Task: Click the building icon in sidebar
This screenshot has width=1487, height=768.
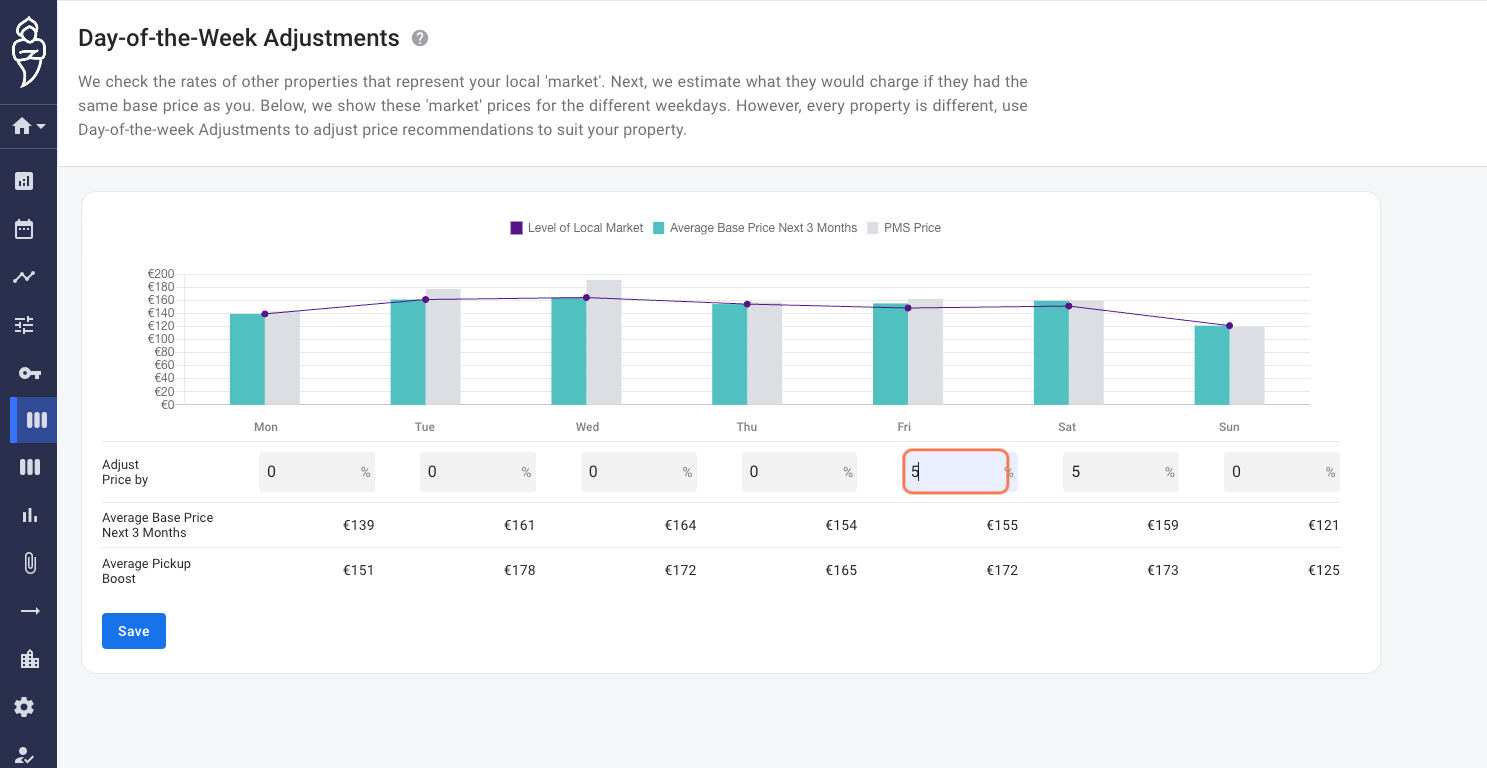Action: coord(29,659)
